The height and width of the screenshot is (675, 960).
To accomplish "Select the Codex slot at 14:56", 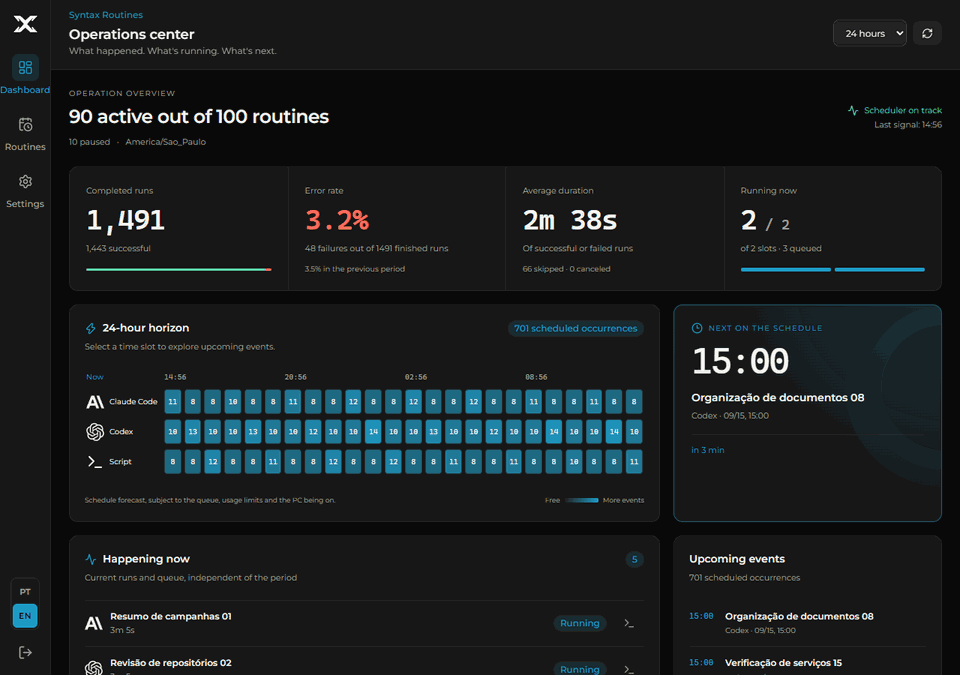I will (x=173, y=432).
